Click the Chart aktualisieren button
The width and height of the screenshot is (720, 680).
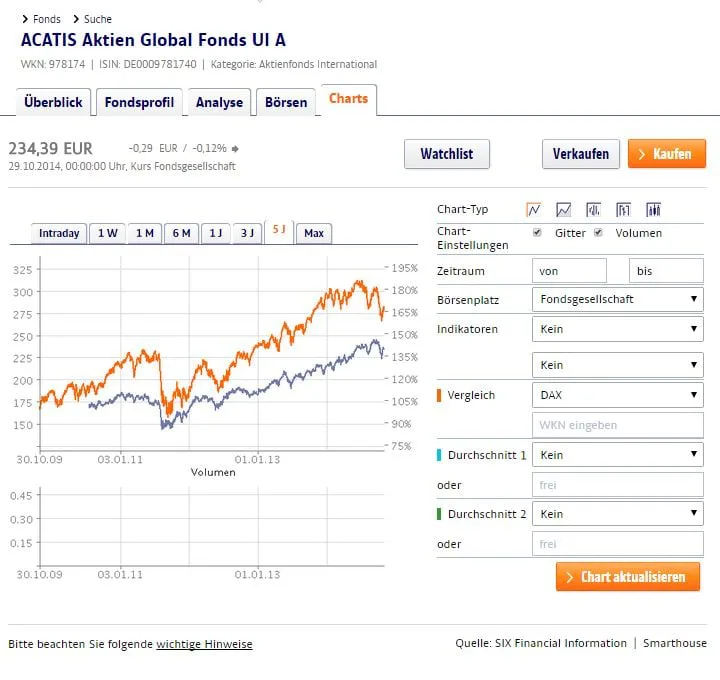(x=628, y=577)
